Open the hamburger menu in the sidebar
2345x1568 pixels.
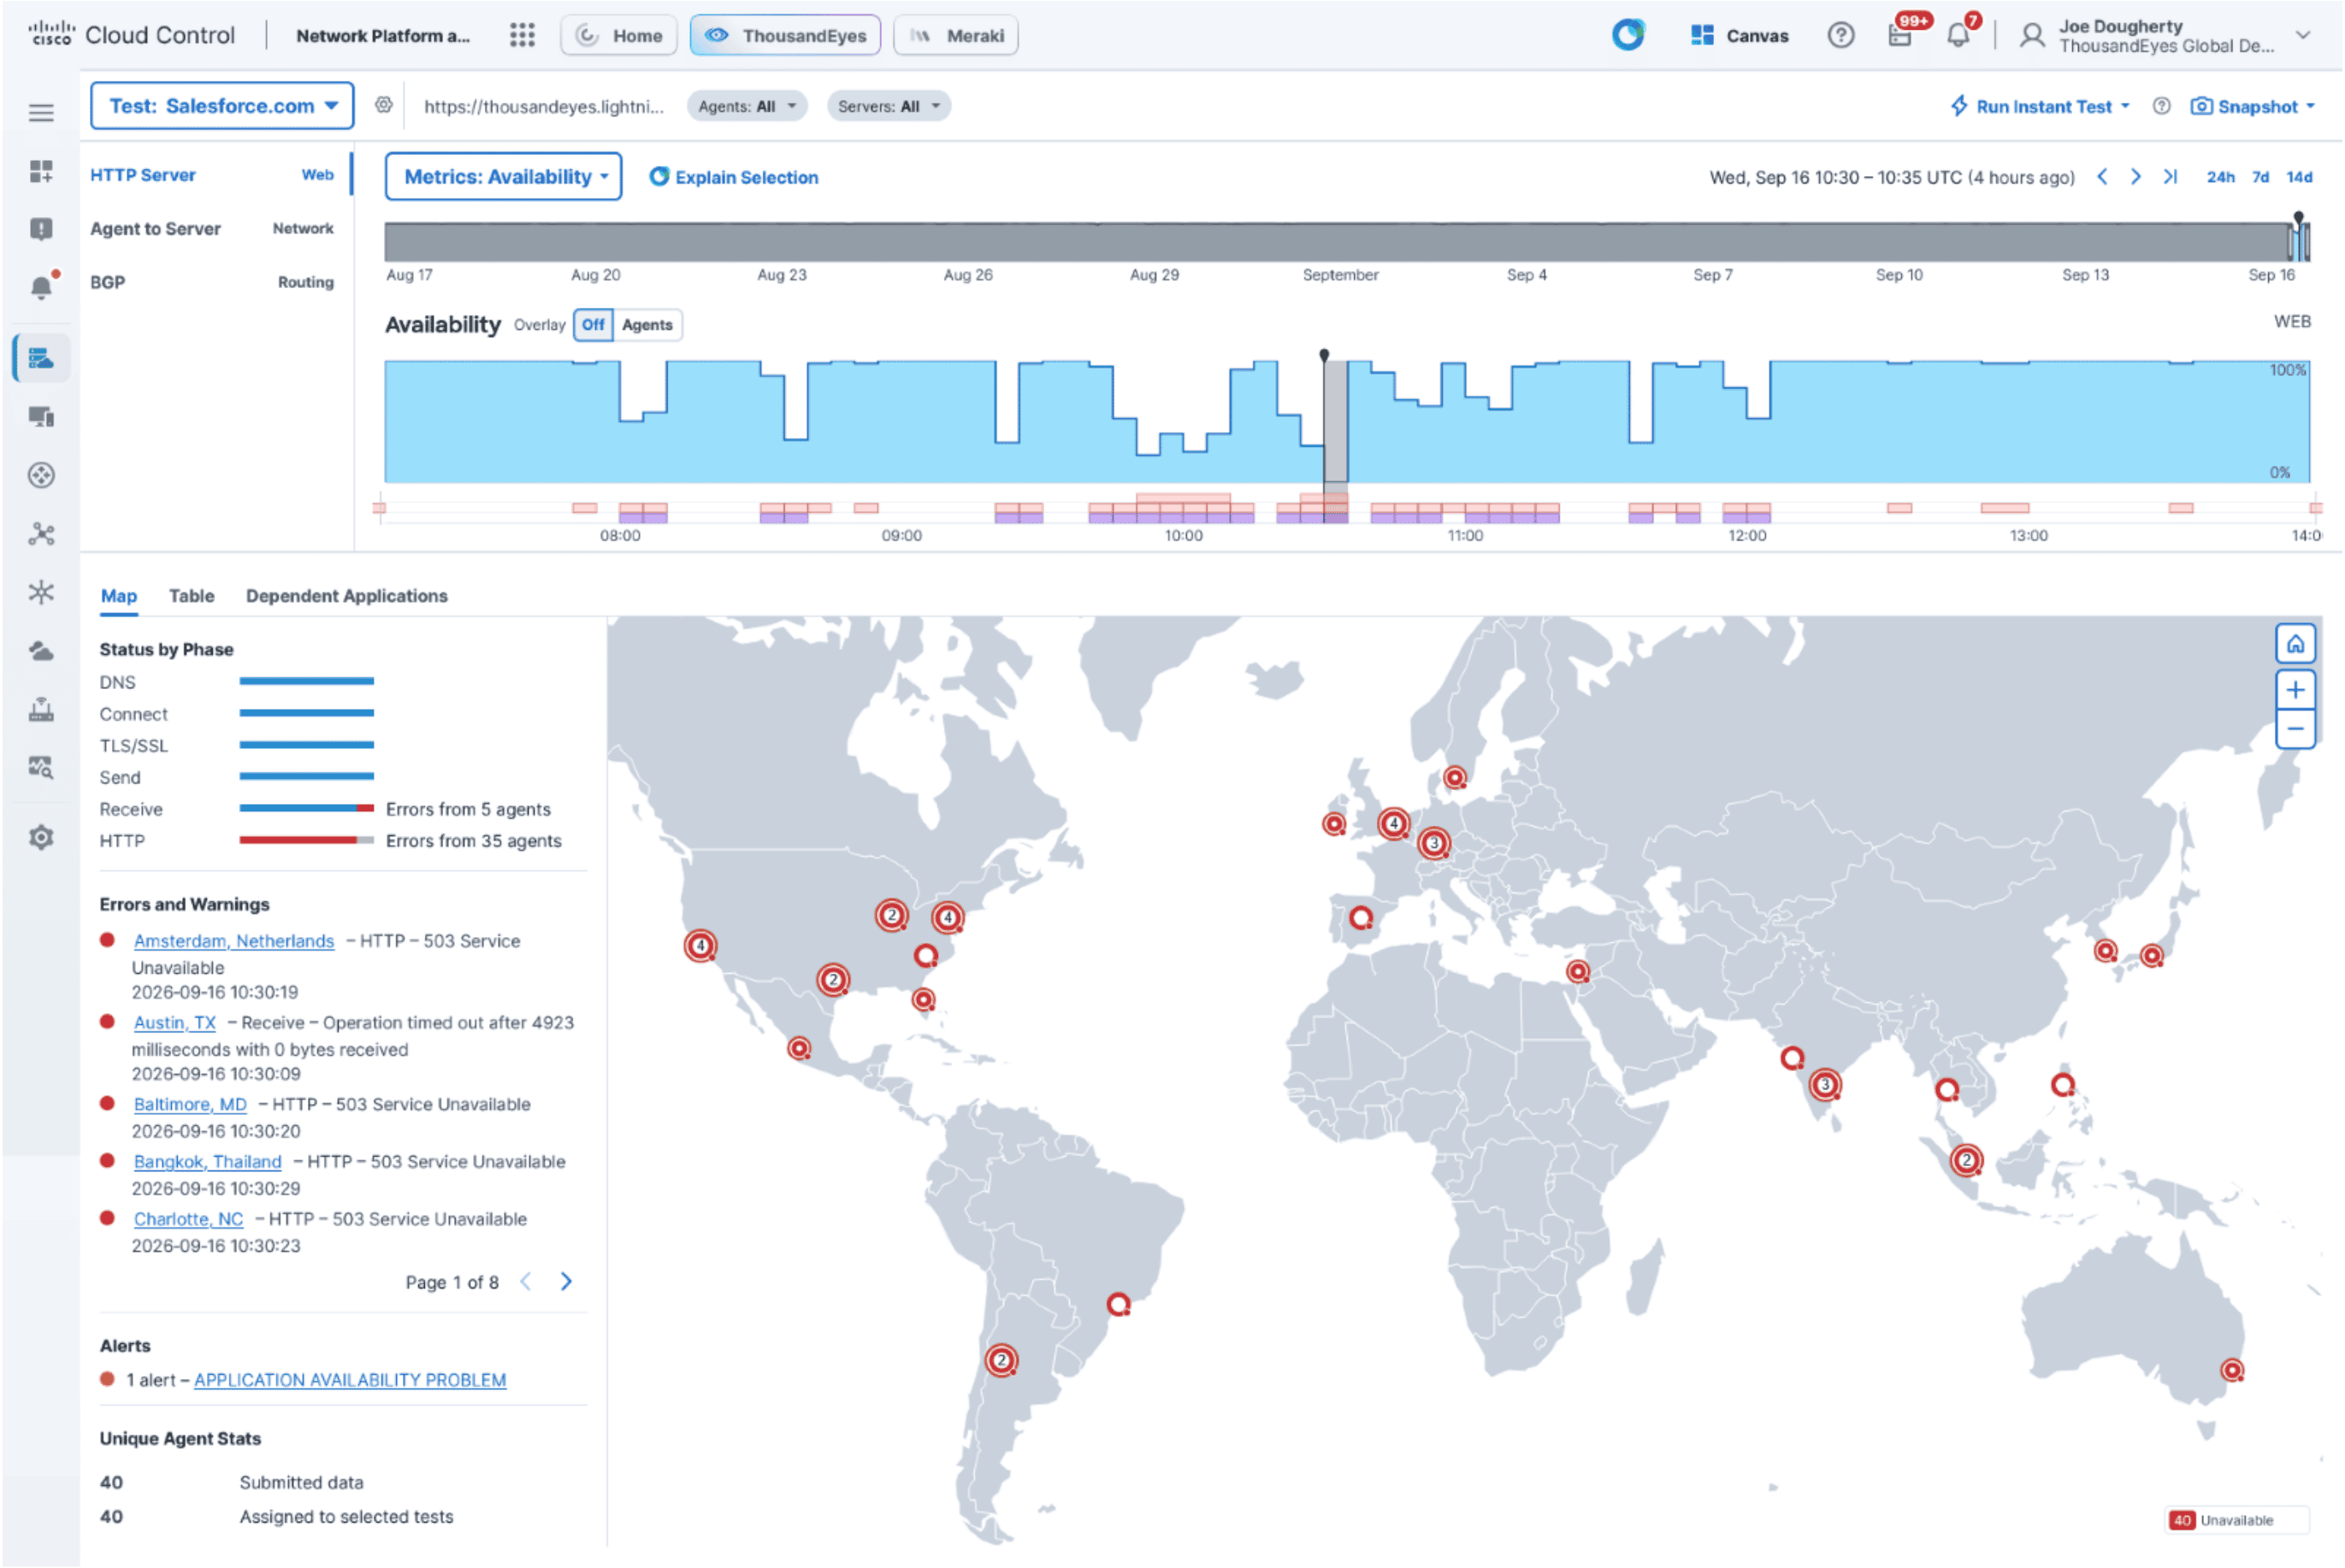(41, 113)
